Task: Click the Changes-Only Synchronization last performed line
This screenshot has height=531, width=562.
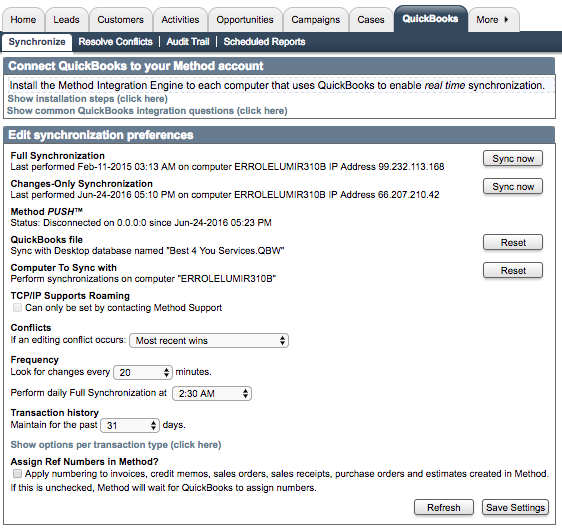Action: (x=225, y=195)
